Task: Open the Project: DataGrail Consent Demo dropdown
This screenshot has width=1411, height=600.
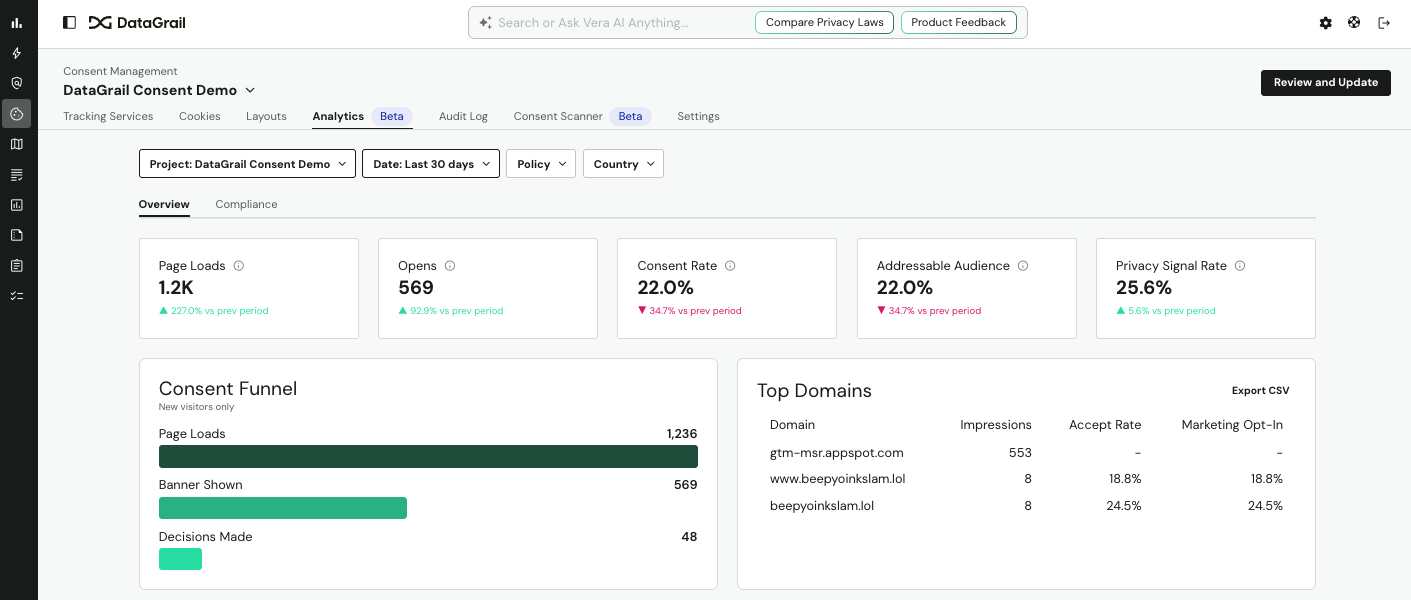Action: click(x=247, y=164)
